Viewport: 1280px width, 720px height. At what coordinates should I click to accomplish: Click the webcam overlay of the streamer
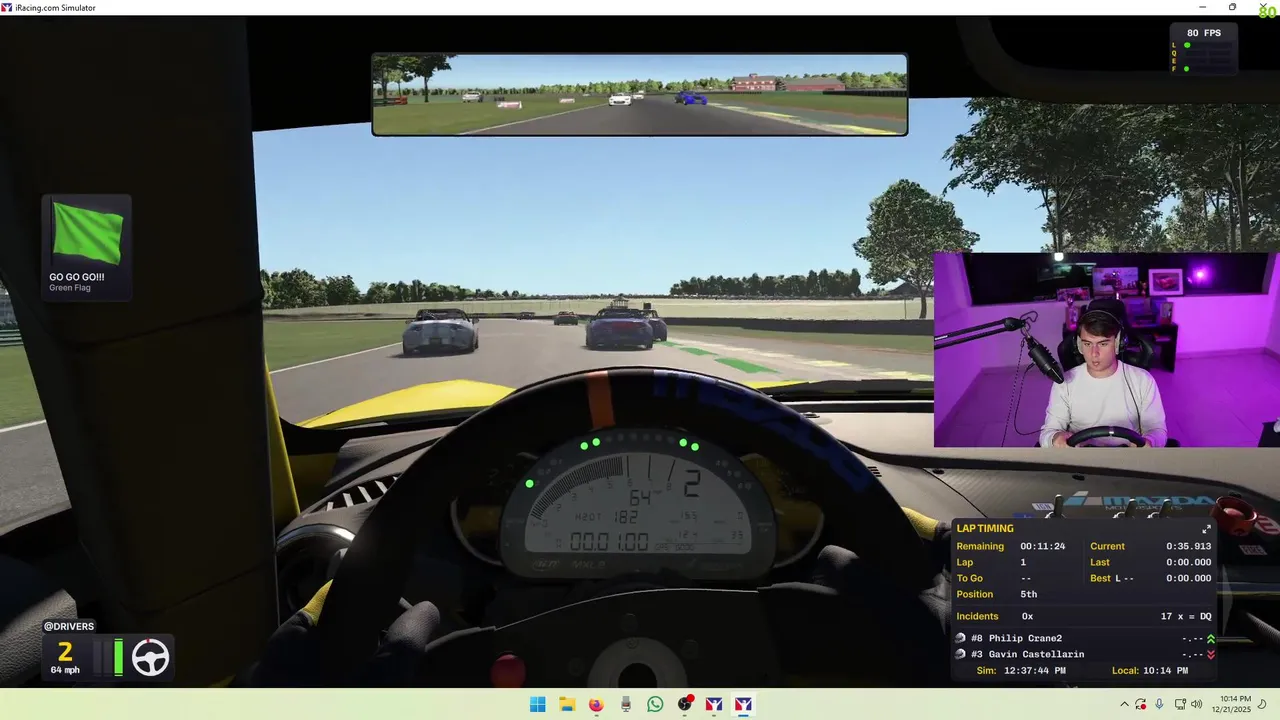pos(1107,349)
